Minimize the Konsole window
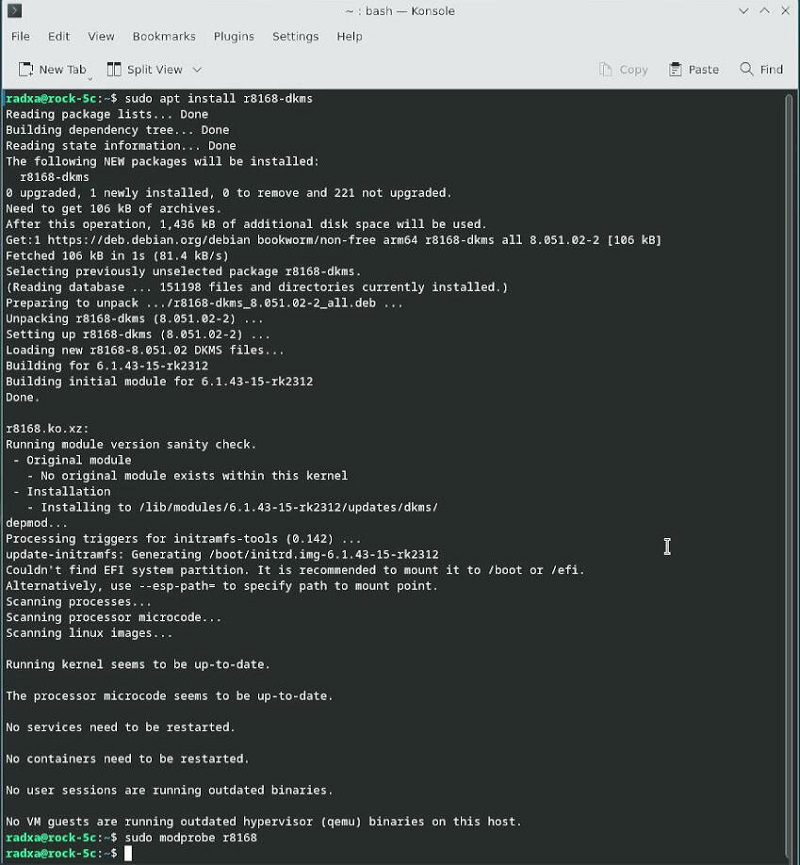This screenshot has height=865, width=800. coord(743,10)
